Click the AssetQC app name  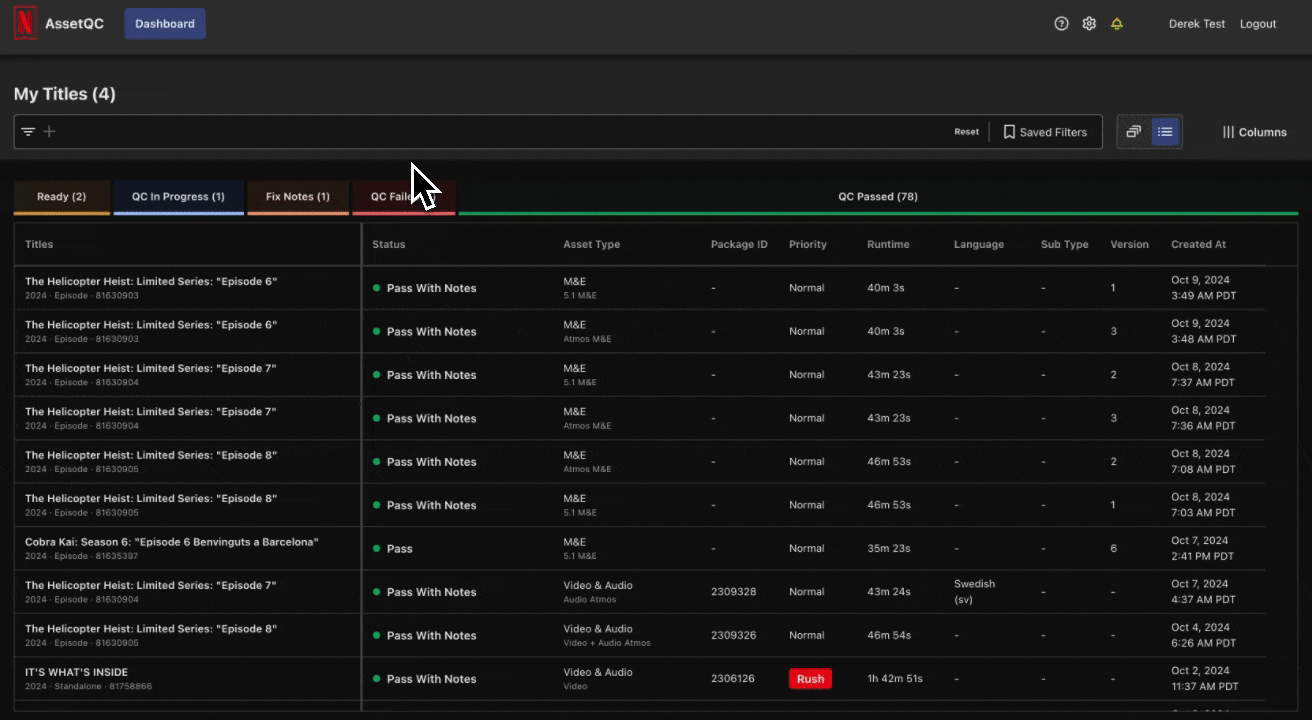click(x=74, y=24)
